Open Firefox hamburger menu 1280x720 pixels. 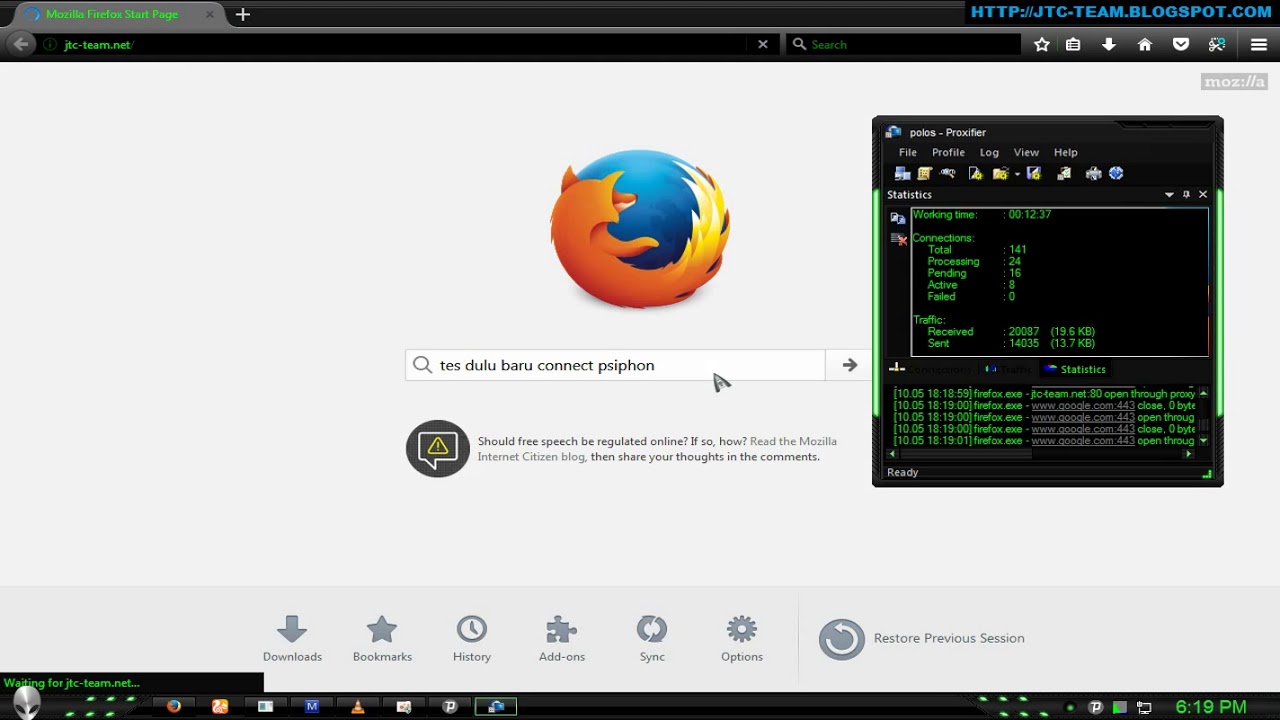tap(1259, 44)
